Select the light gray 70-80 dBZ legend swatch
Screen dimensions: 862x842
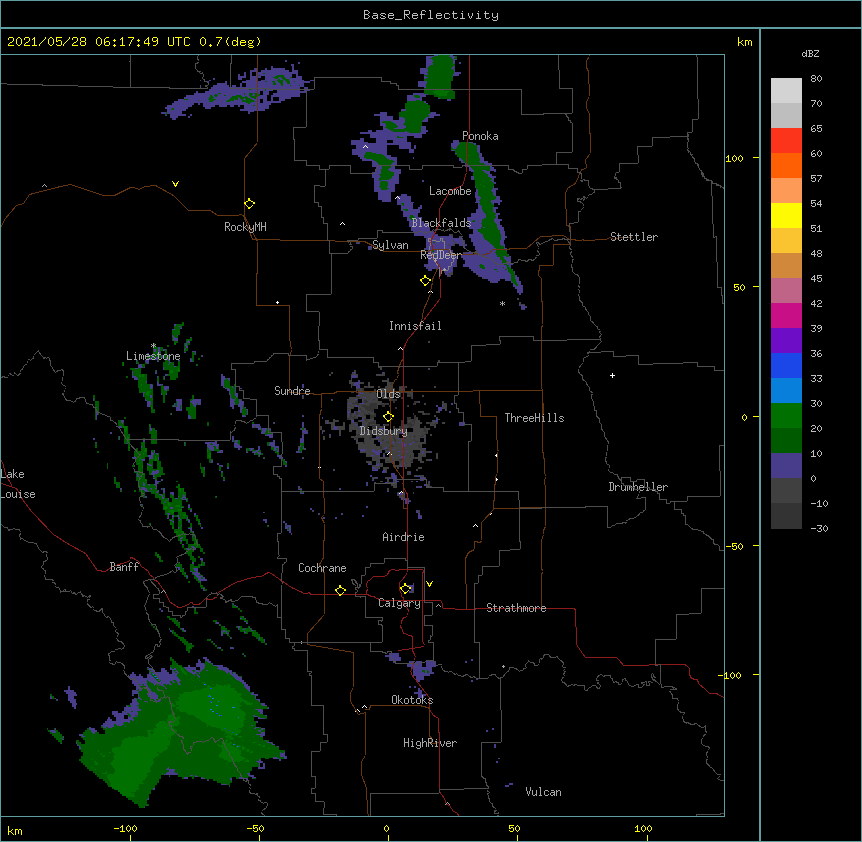point(786,91)
